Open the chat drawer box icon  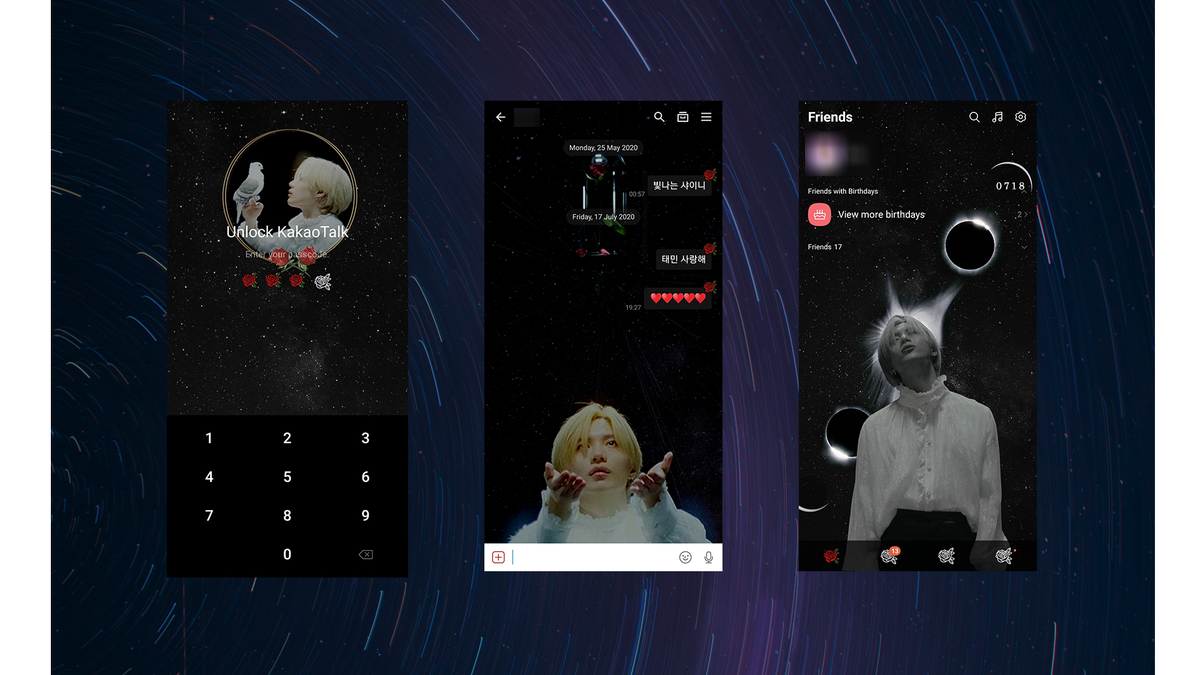[x=683, y=117]
